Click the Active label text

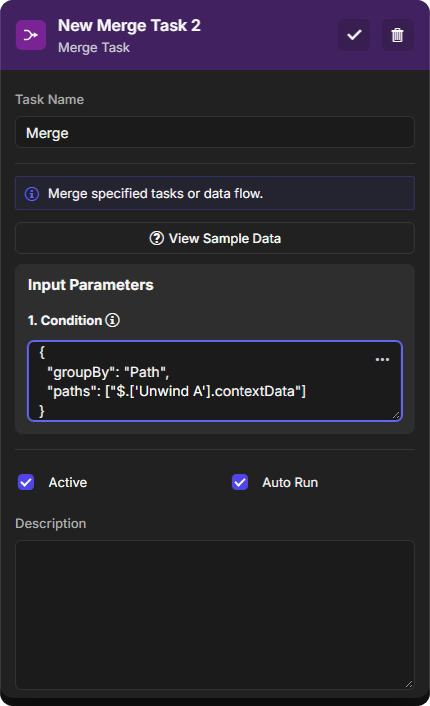point(68,483)
